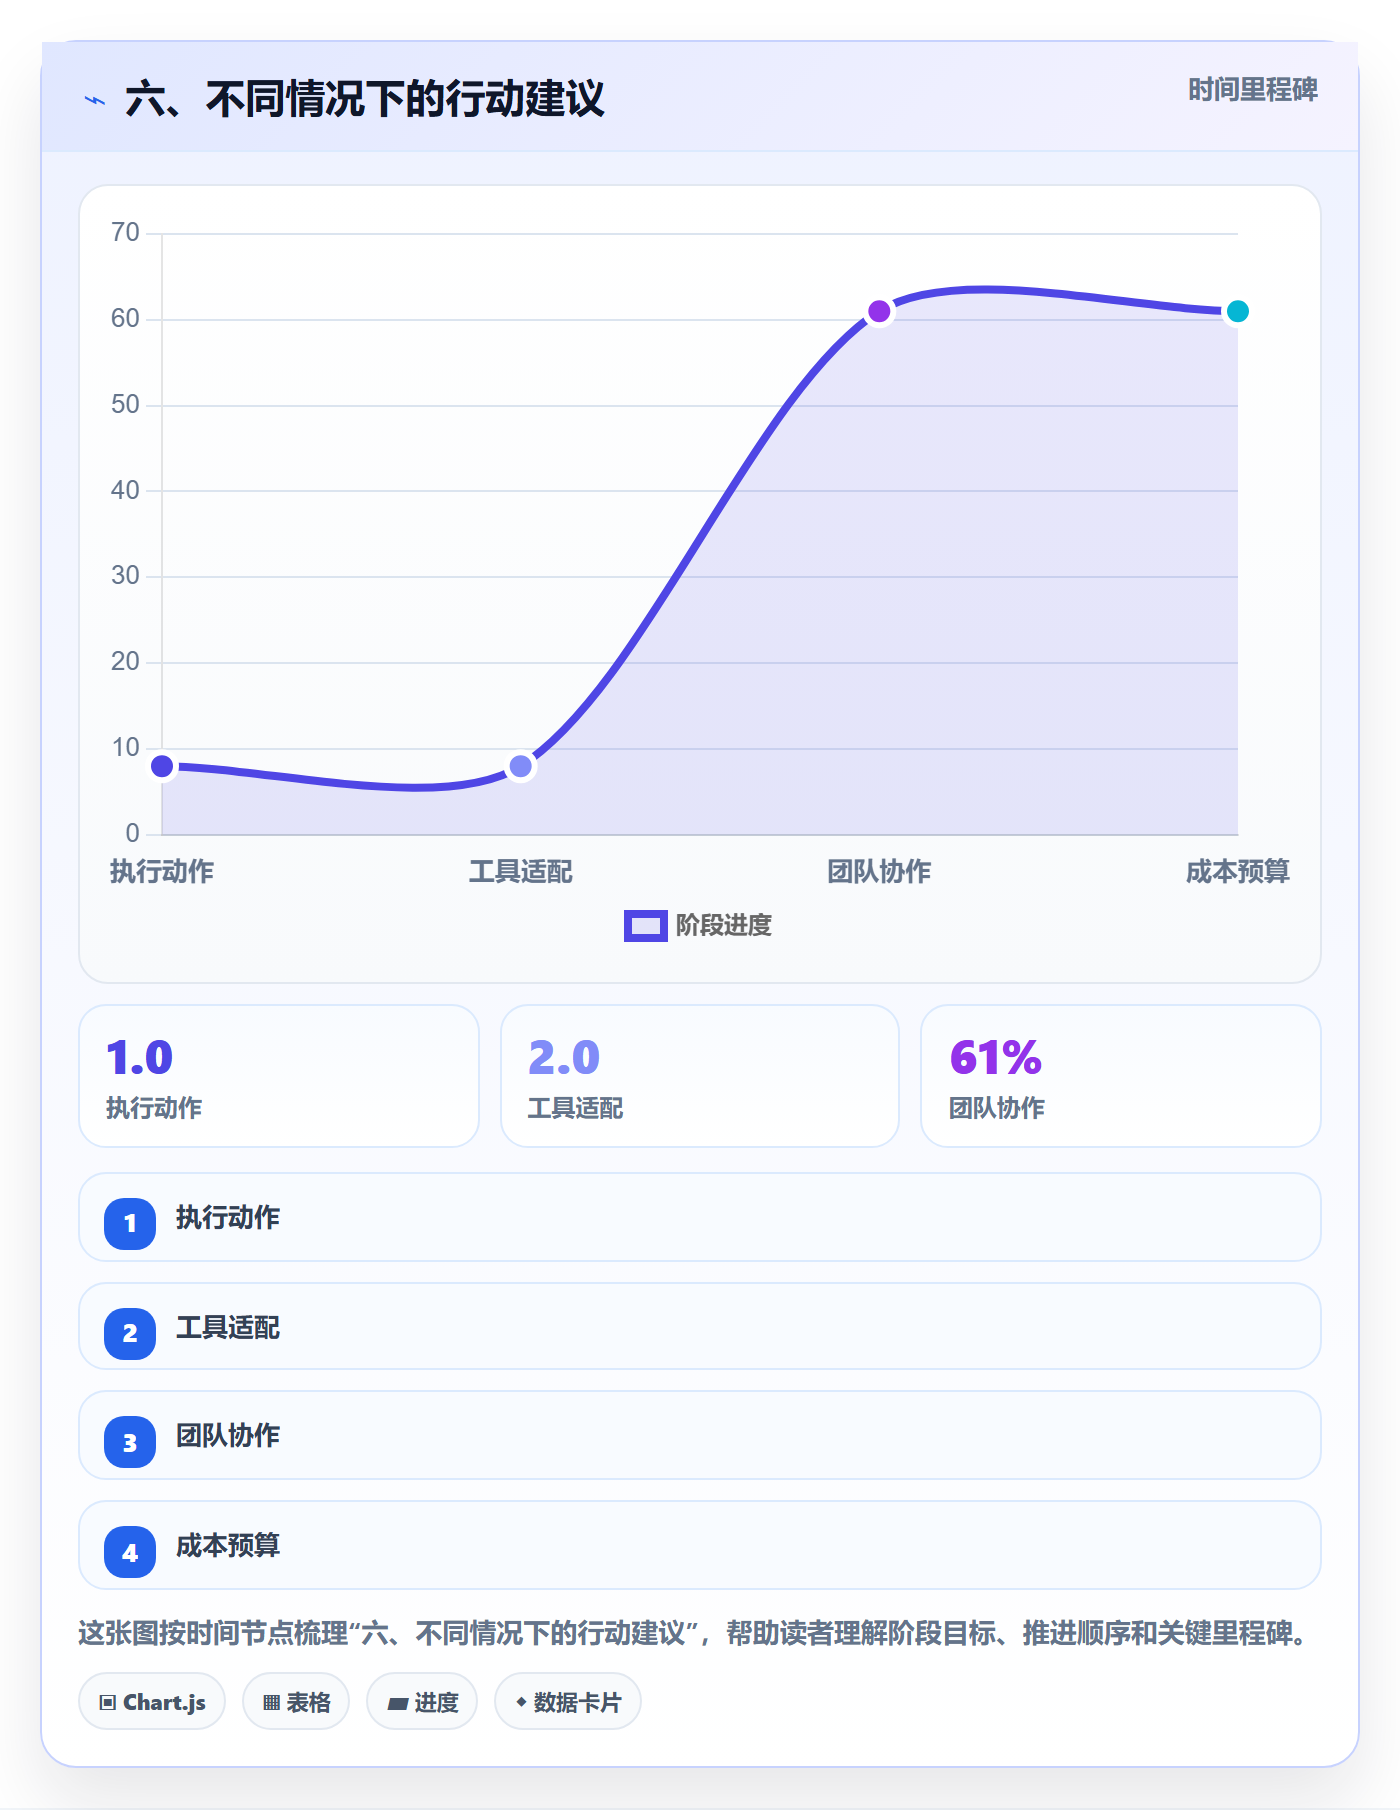Click the lightning icon beside the section title

(x=95, y=100)
